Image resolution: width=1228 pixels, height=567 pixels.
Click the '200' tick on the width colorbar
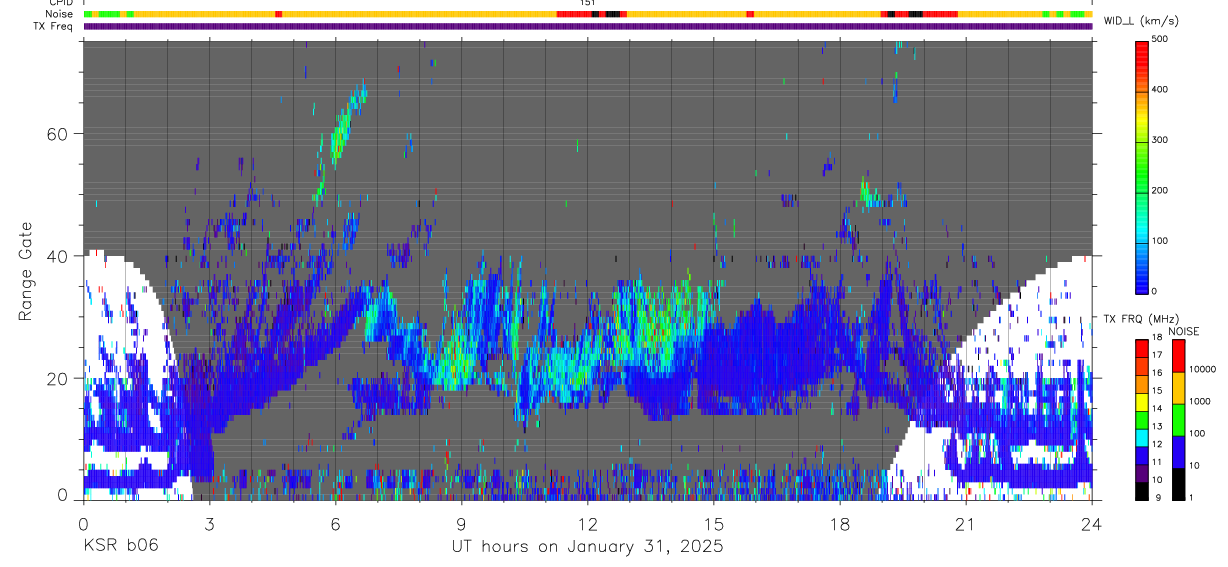[x=1160, y=191]
